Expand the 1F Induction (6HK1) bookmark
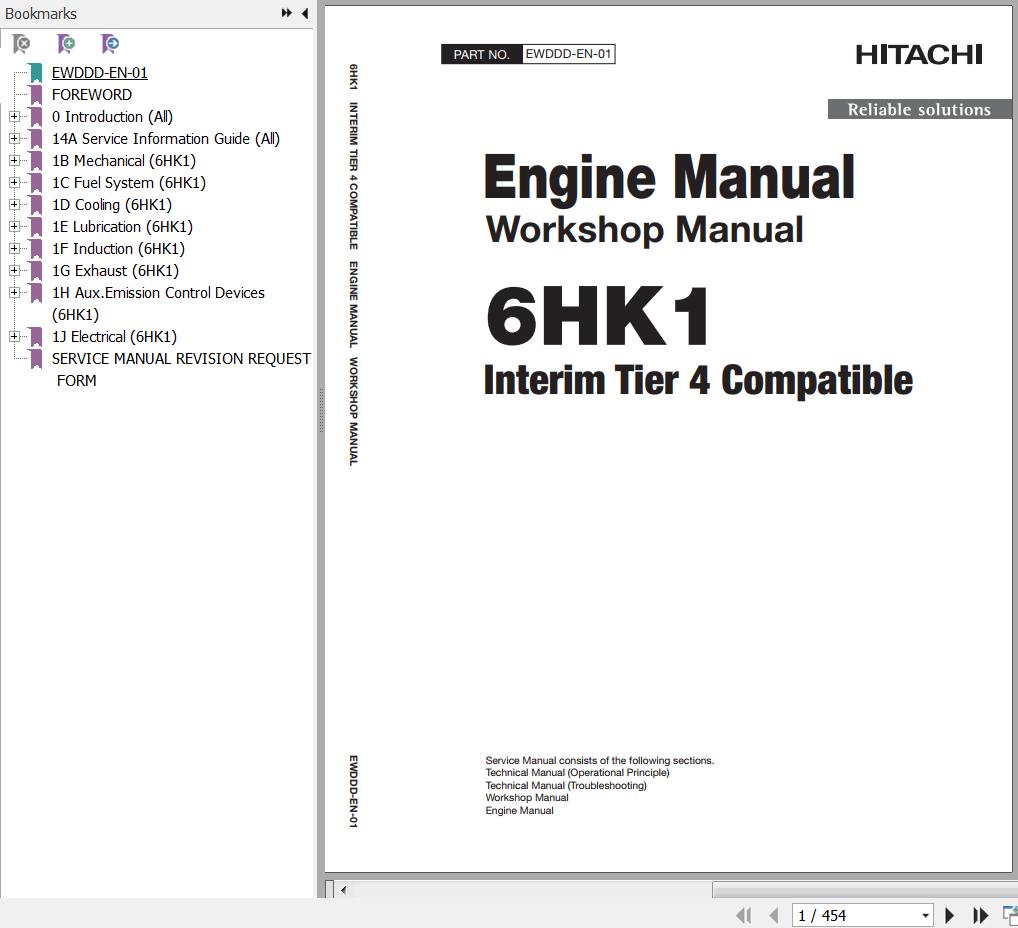 (14, 249)
